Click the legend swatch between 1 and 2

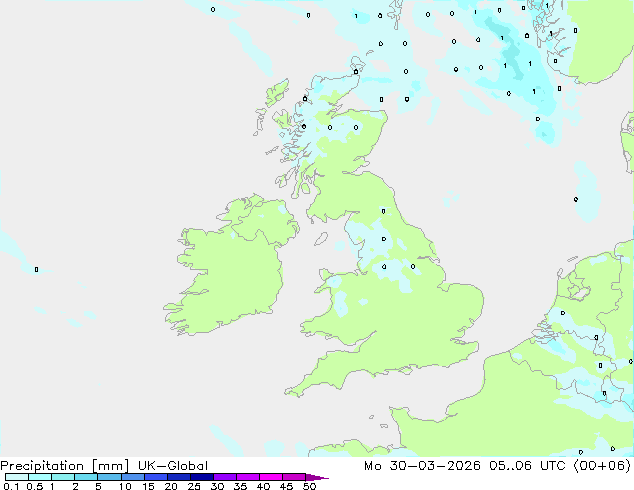[63, 477]
